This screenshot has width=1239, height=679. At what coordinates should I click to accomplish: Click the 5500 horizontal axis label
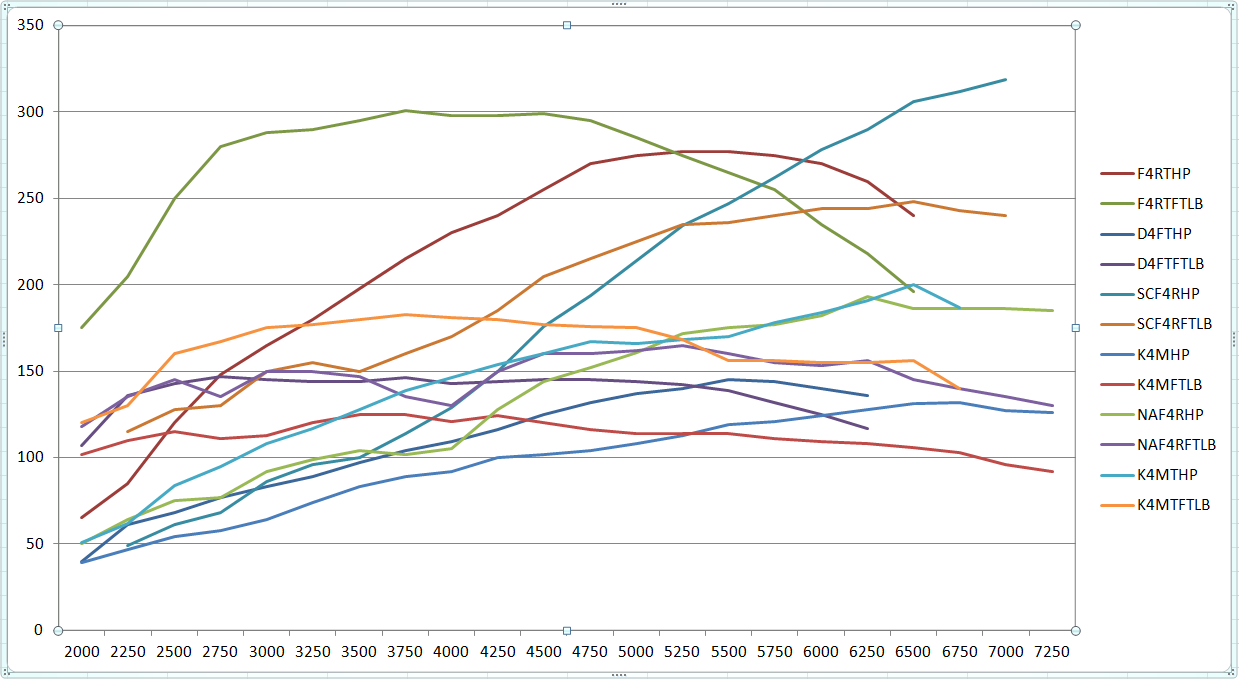pyautogui.click(x=729, y=651)
